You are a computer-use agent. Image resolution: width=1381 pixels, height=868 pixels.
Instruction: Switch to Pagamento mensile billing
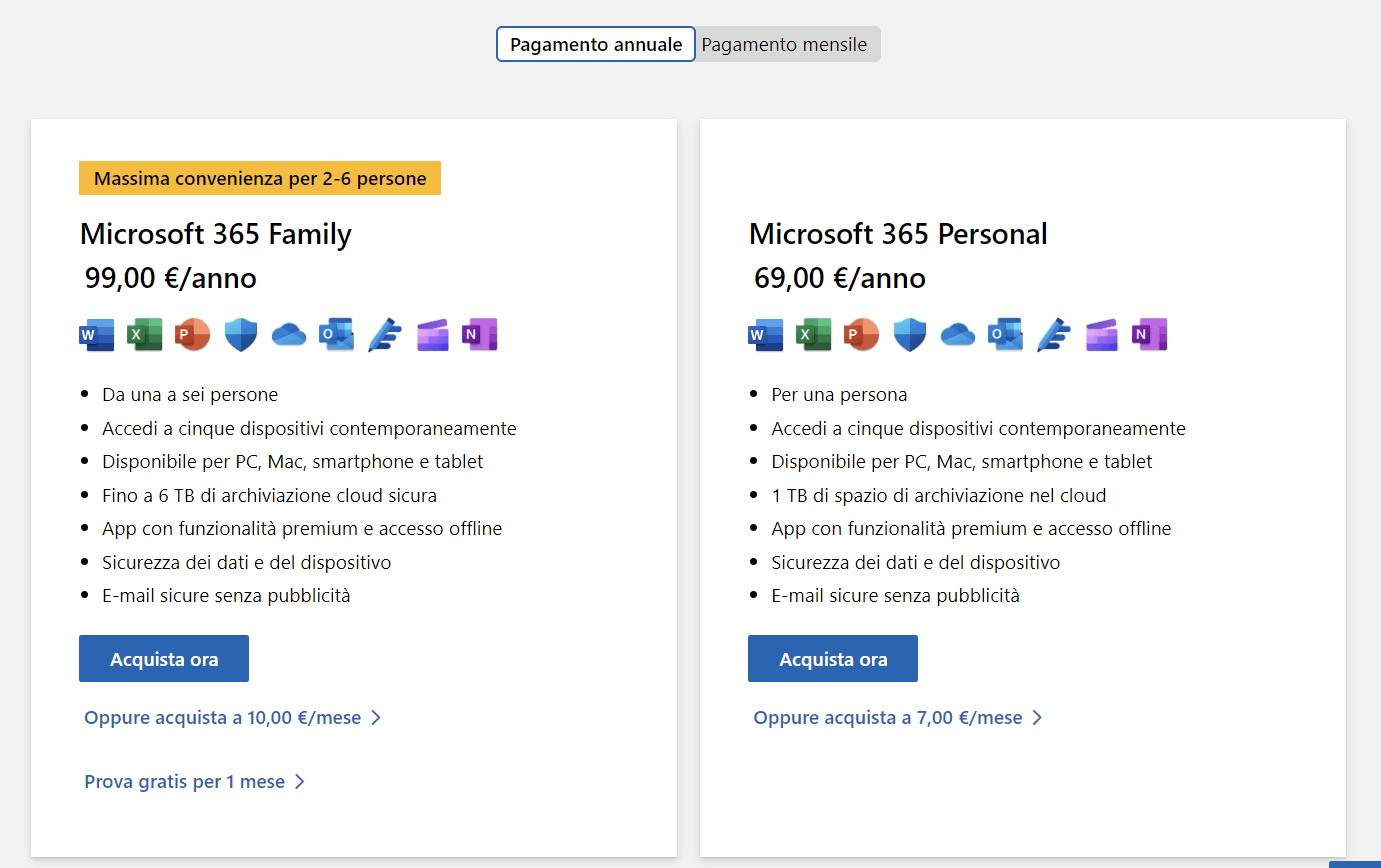click(785, 45)
